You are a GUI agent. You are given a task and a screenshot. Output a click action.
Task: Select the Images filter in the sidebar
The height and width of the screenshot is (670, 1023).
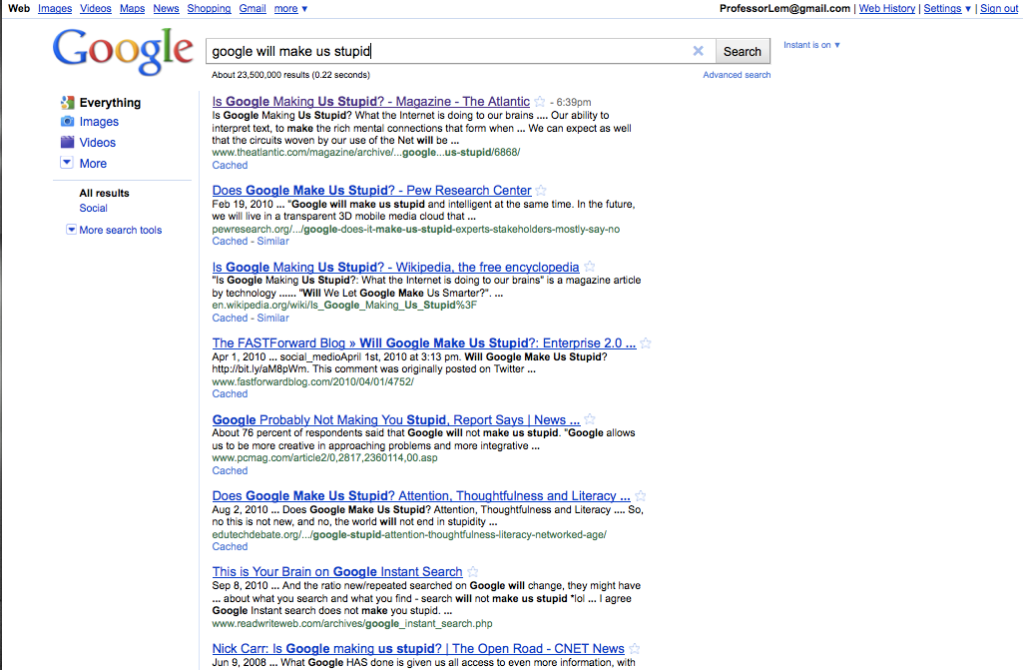[97, 121]
